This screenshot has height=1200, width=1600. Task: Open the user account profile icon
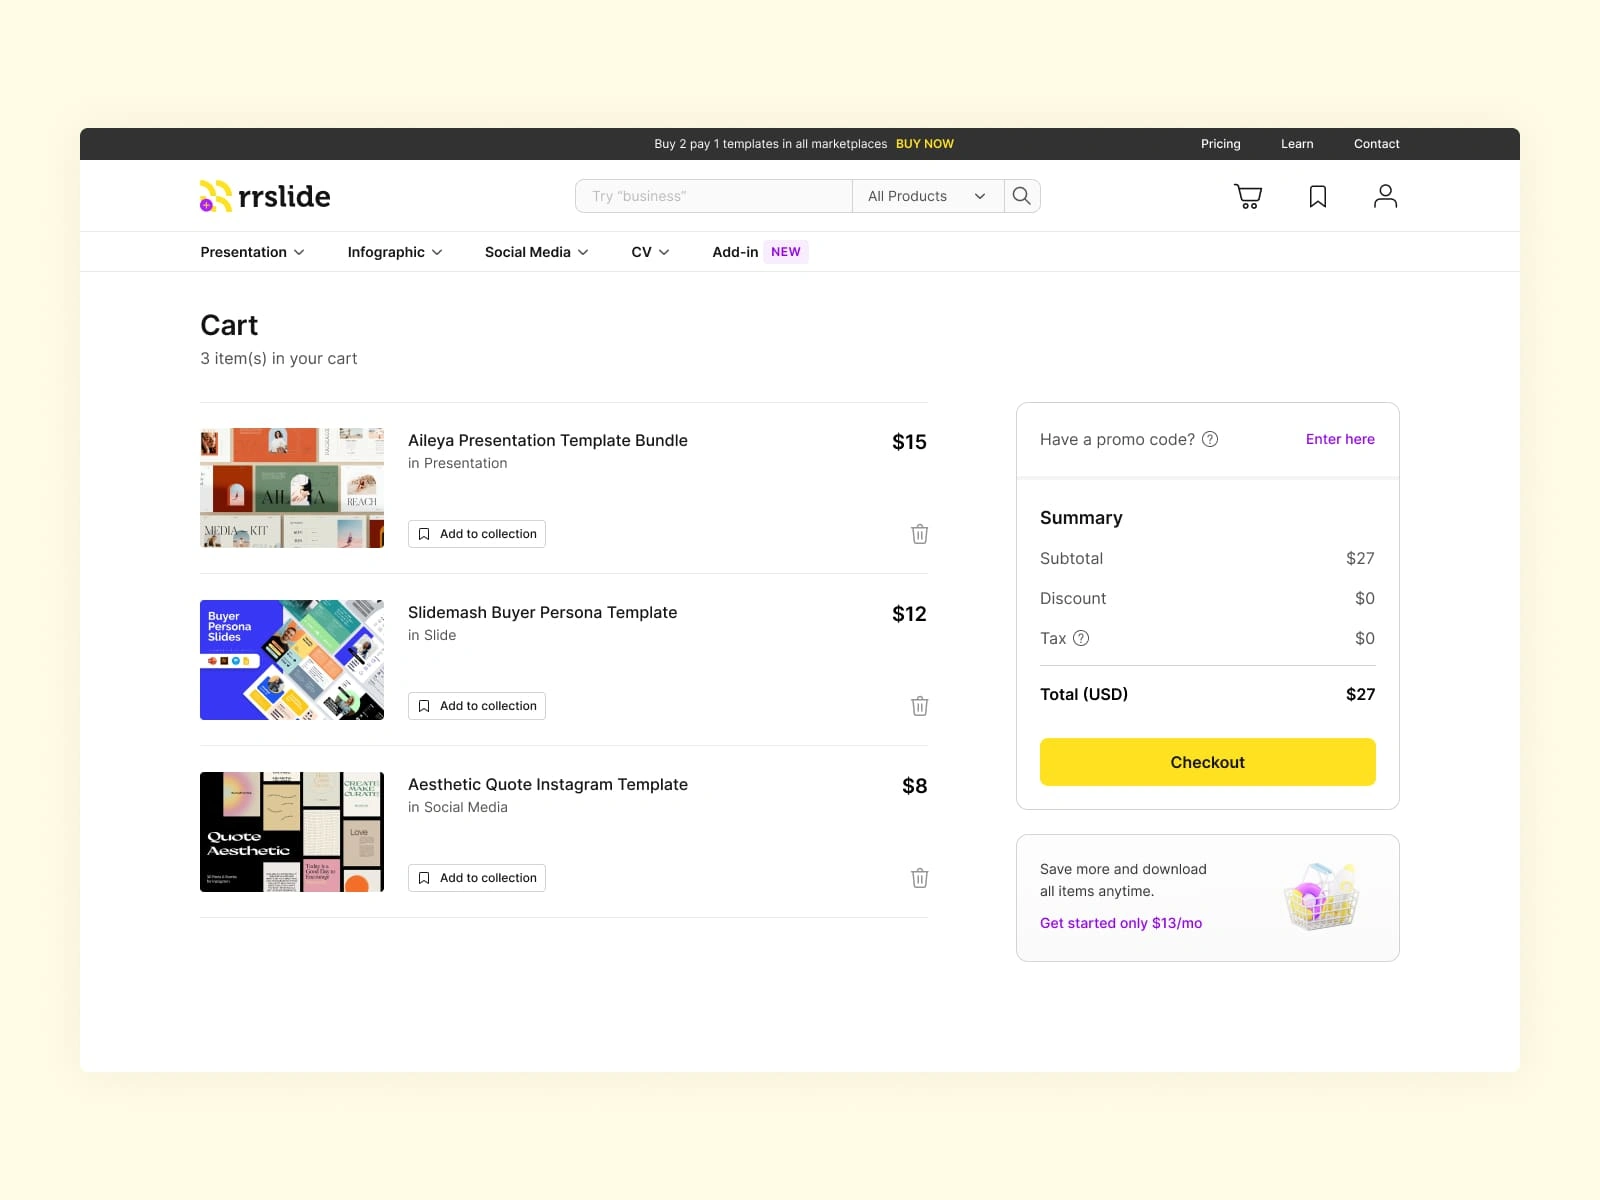[1385, 196]
